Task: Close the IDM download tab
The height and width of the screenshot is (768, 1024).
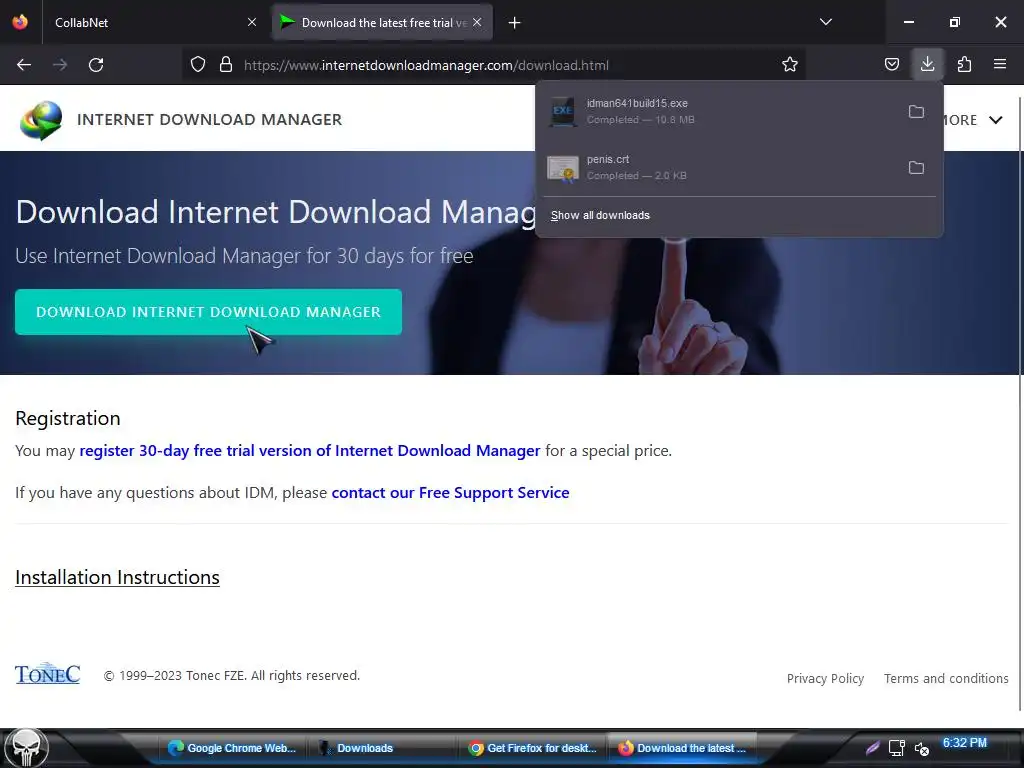Action: tap(477, 22)
